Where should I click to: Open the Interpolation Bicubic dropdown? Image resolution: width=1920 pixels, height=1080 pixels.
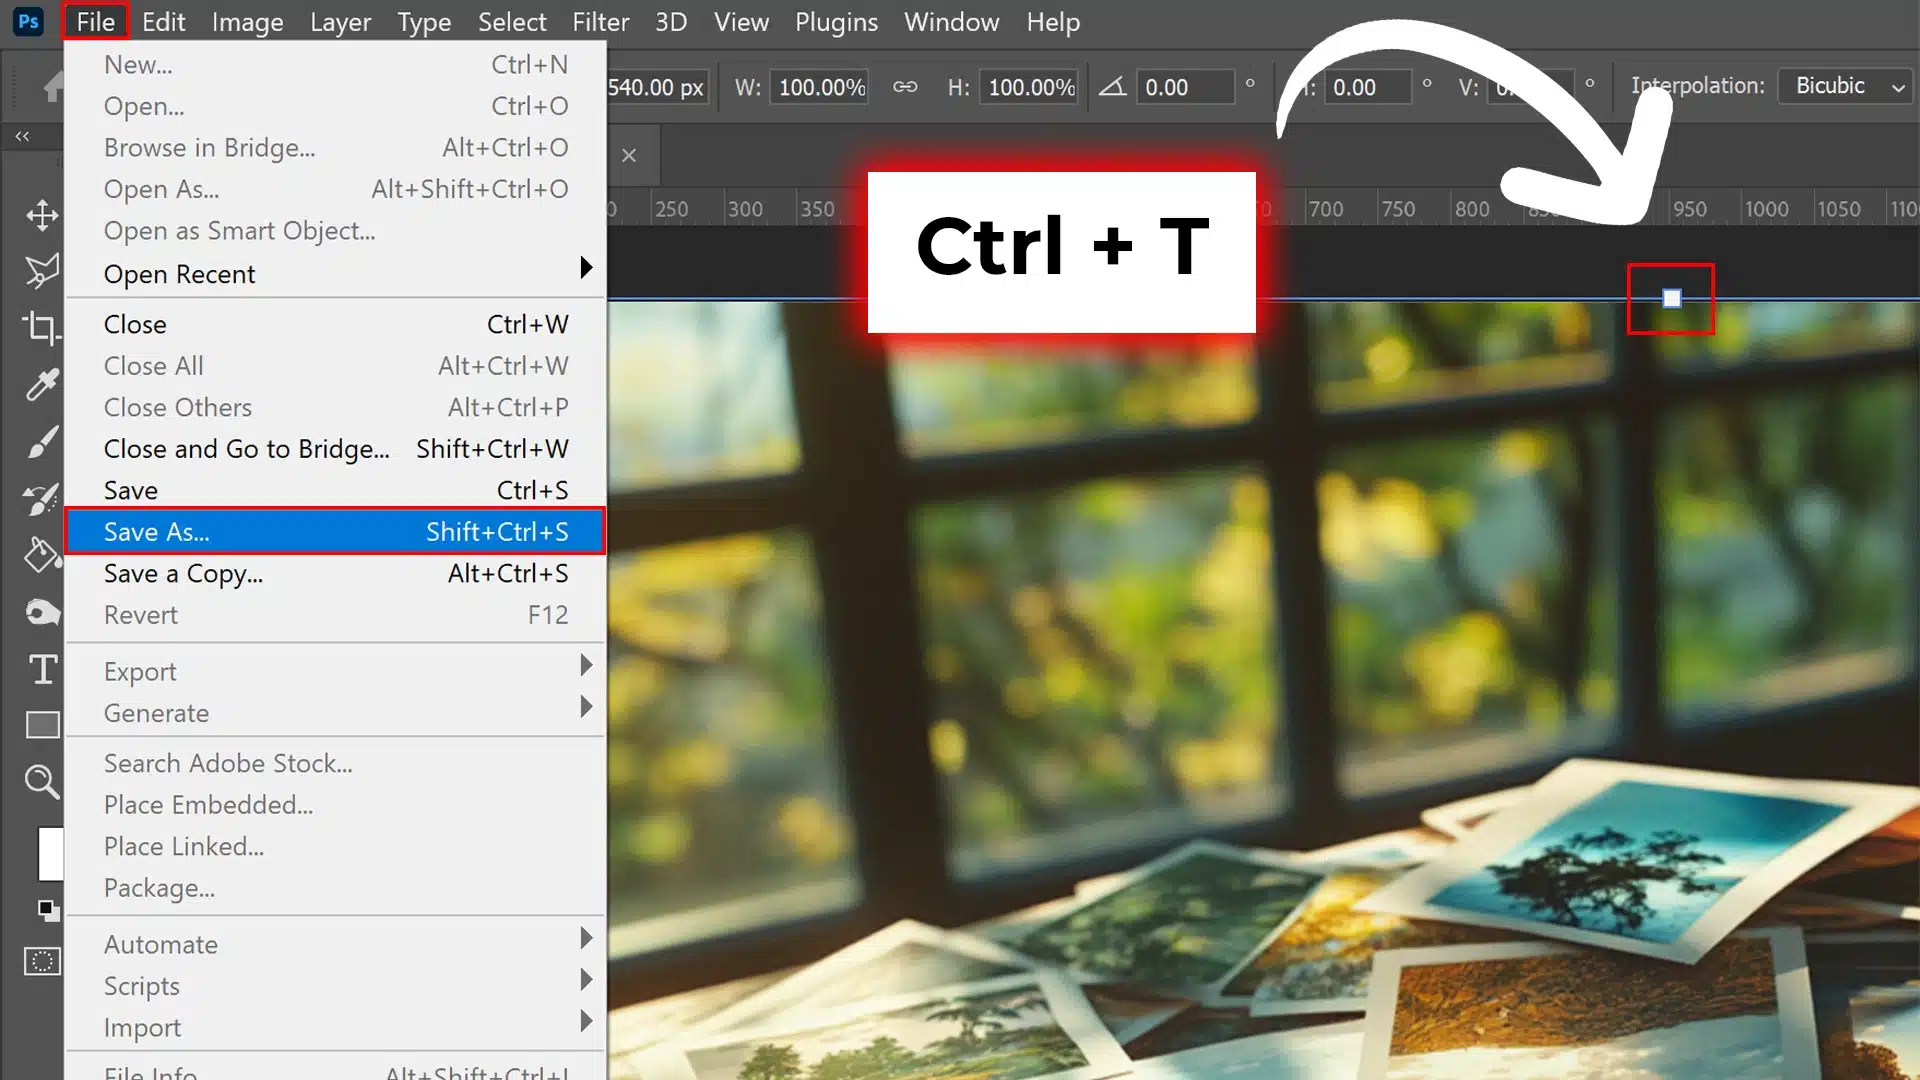click(1846, 86)
